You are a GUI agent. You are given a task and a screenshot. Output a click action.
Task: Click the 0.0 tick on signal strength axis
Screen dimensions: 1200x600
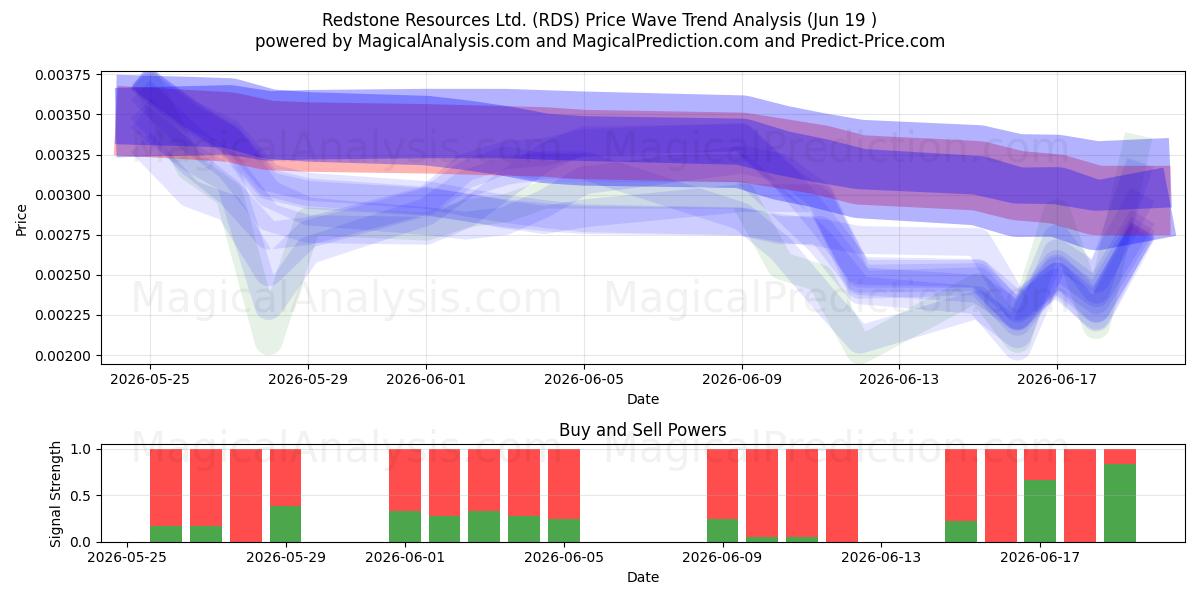(x=80, y=541)
